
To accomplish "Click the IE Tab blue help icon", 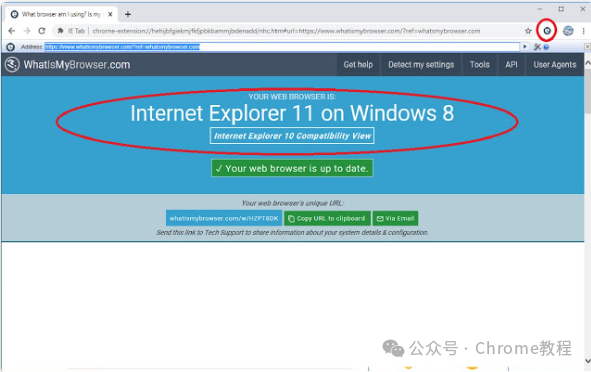I will pos(546,47).
